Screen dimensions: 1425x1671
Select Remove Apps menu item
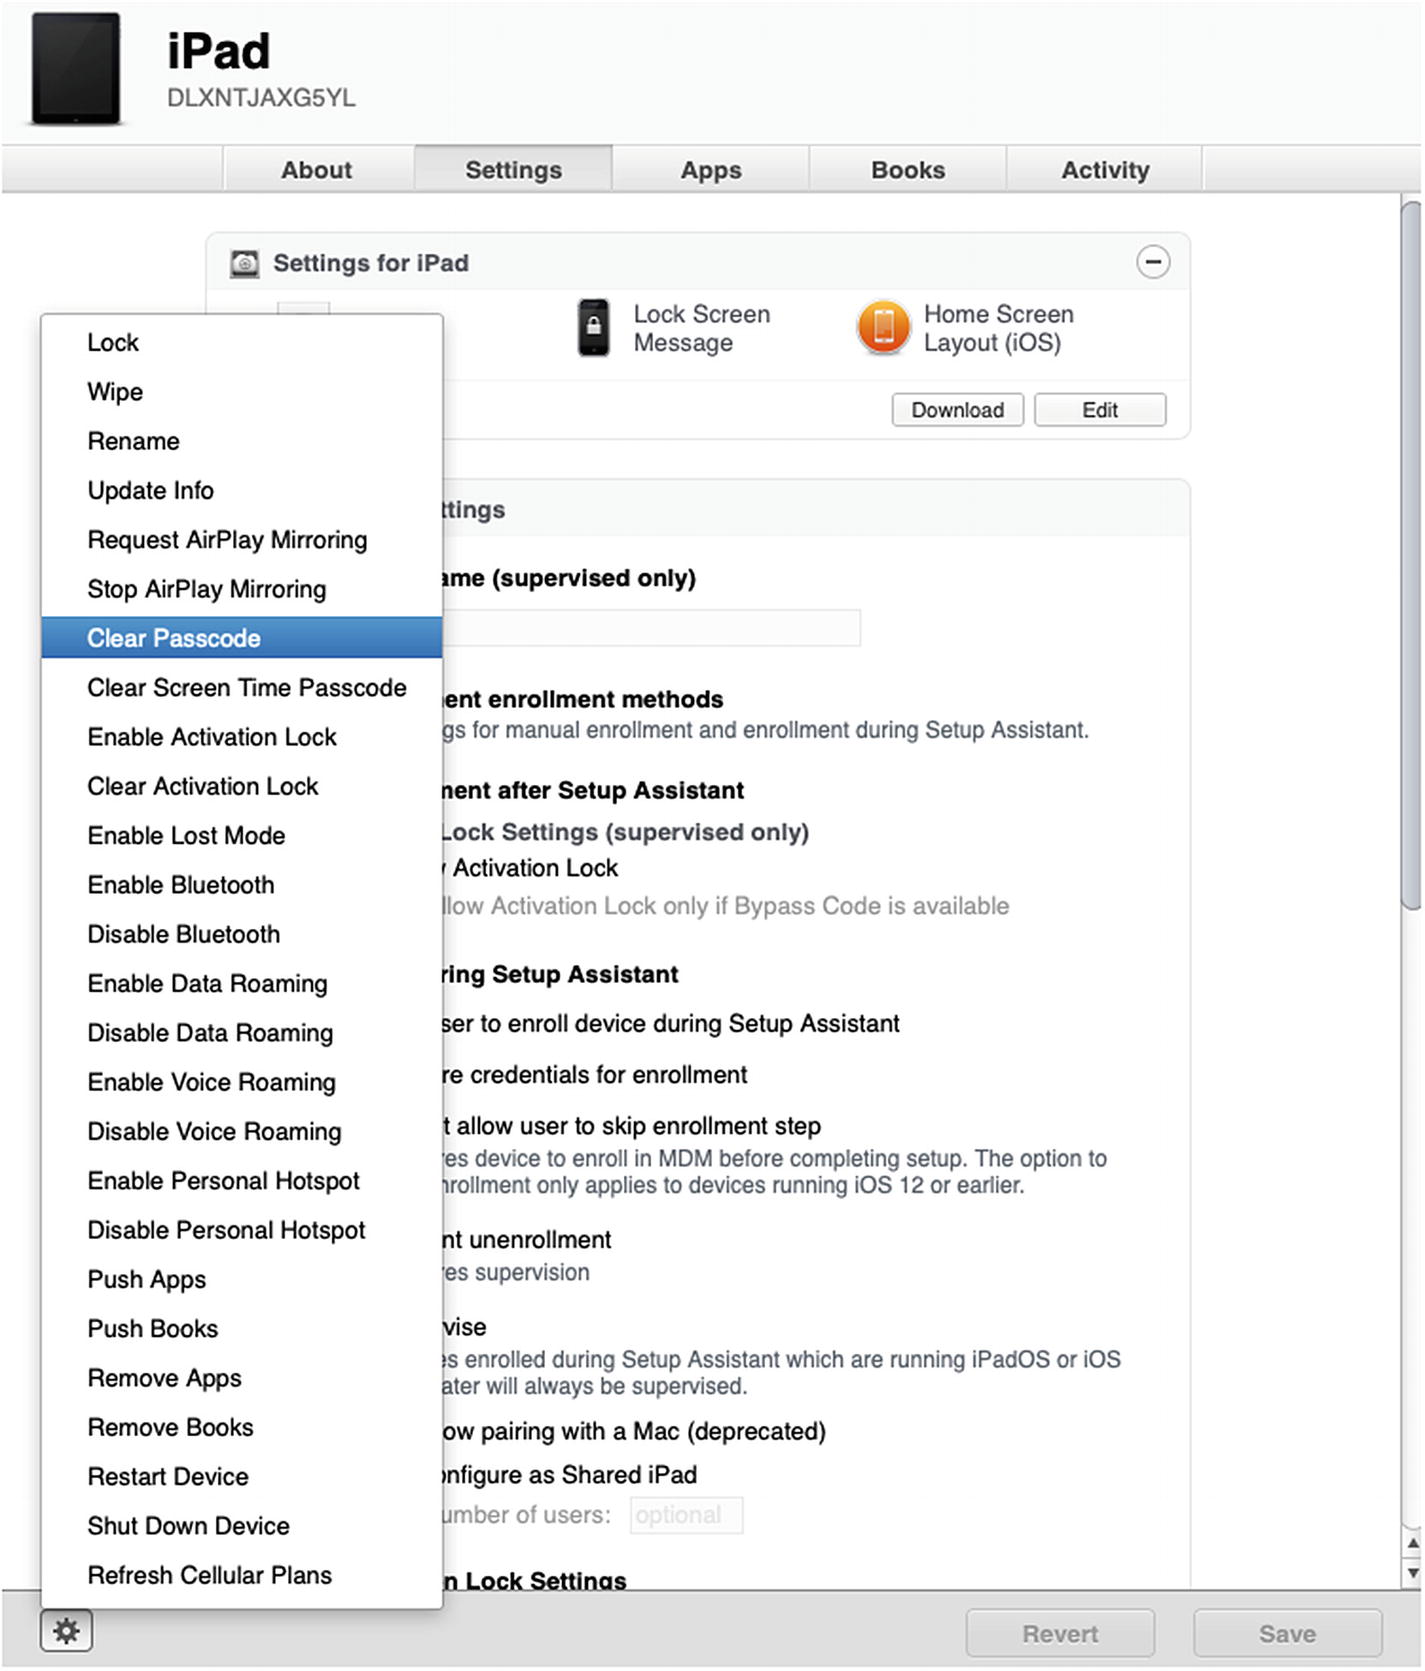242,1378
